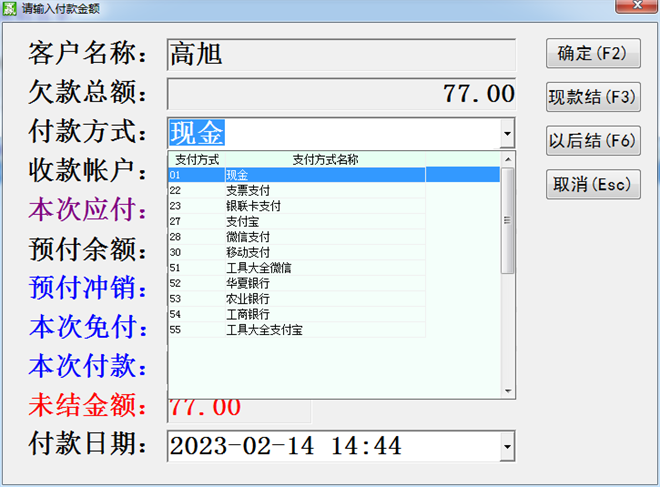Screen dimensions: 660x487
Task: Click the 取消(Esc) cancel button
Action: pyautogui.click(x=593, y=184)
